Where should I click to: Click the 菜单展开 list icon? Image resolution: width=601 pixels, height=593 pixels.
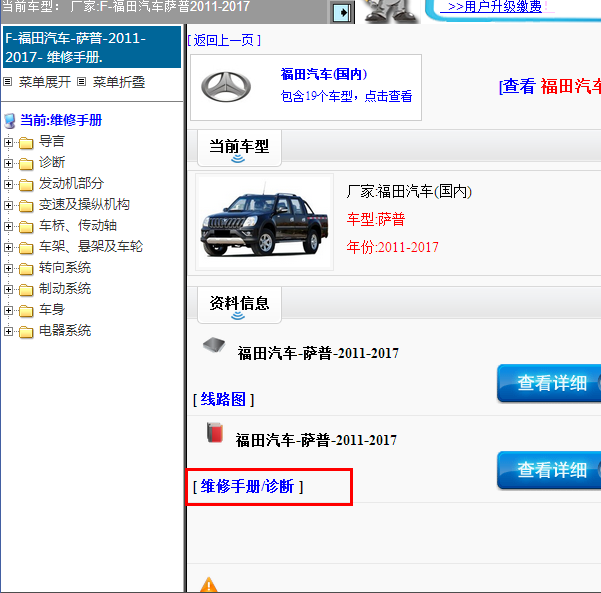(x=8, y=82)
